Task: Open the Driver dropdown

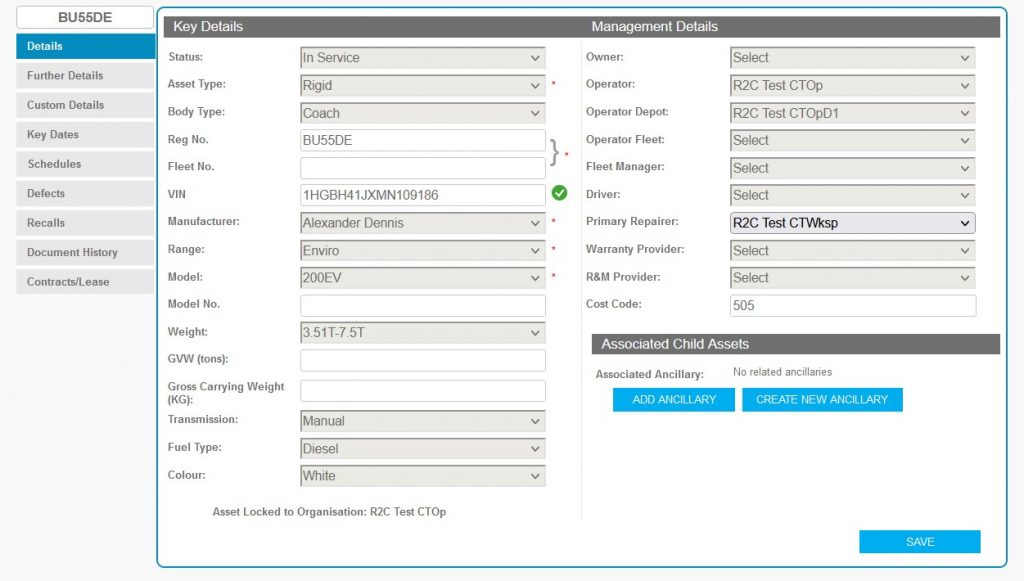Action: (852, 195)
